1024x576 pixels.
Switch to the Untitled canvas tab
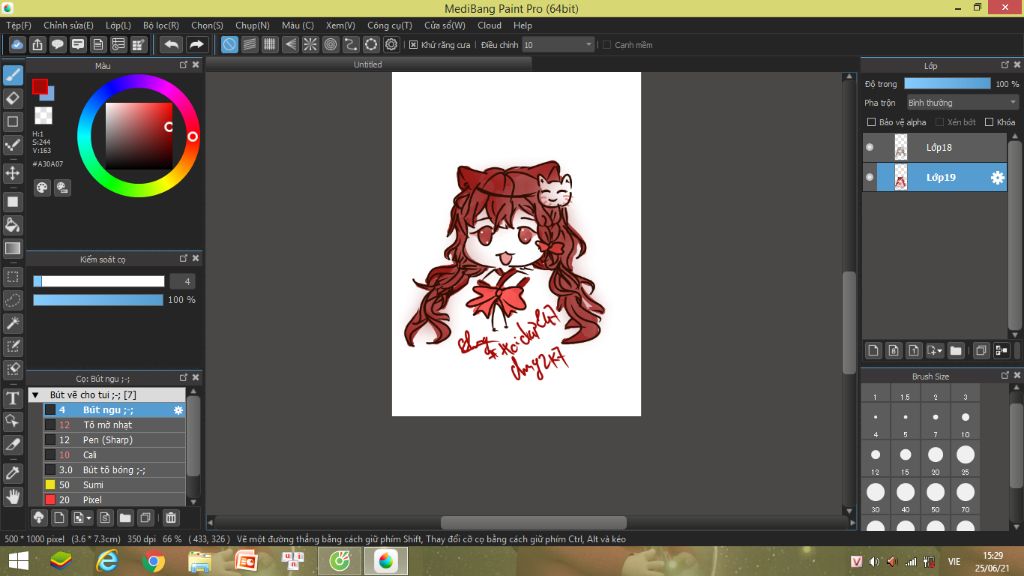tap(368, 65)
